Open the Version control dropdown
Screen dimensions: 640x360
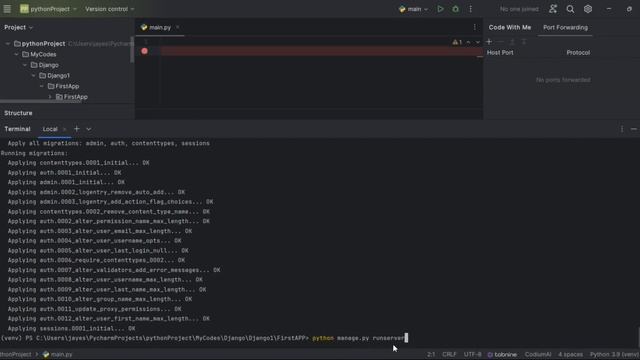click(x=109, y=9)
